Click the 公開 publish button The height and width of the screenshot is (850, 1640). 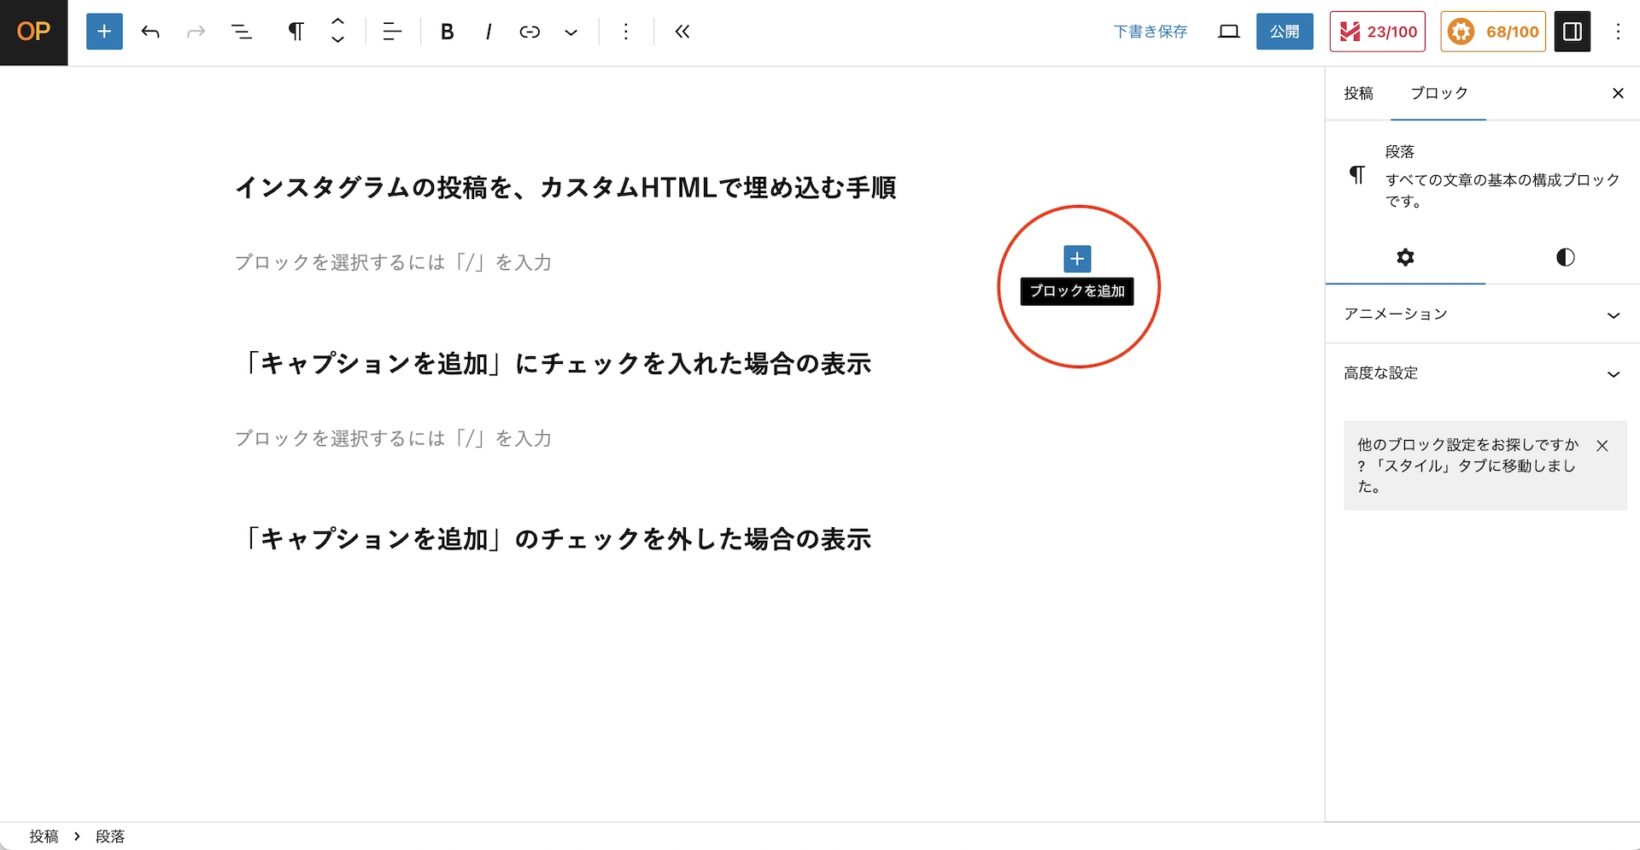click(1285, 32)
